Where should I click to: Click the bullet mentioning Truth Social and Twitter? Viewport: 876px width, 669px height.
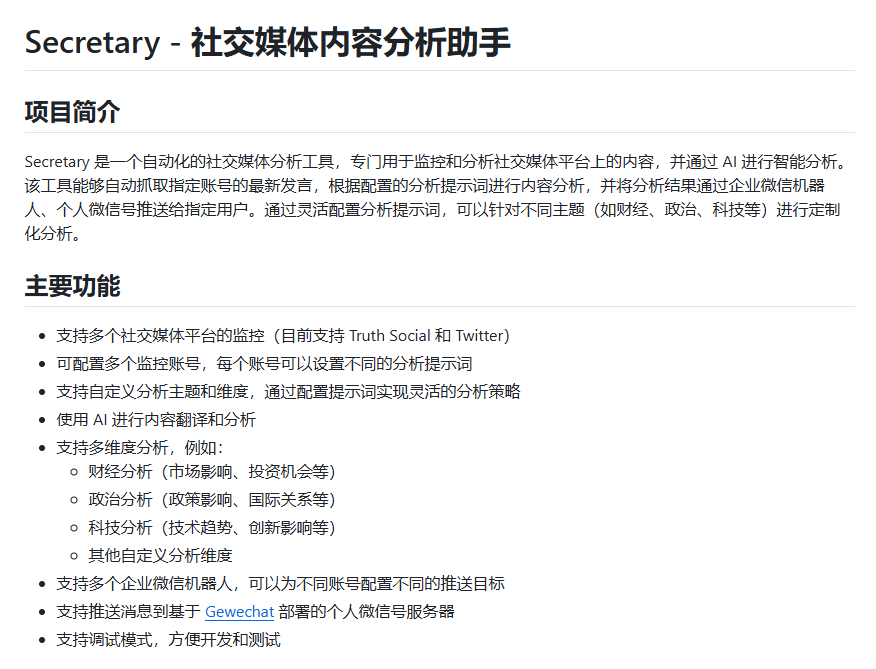point(283,336)
